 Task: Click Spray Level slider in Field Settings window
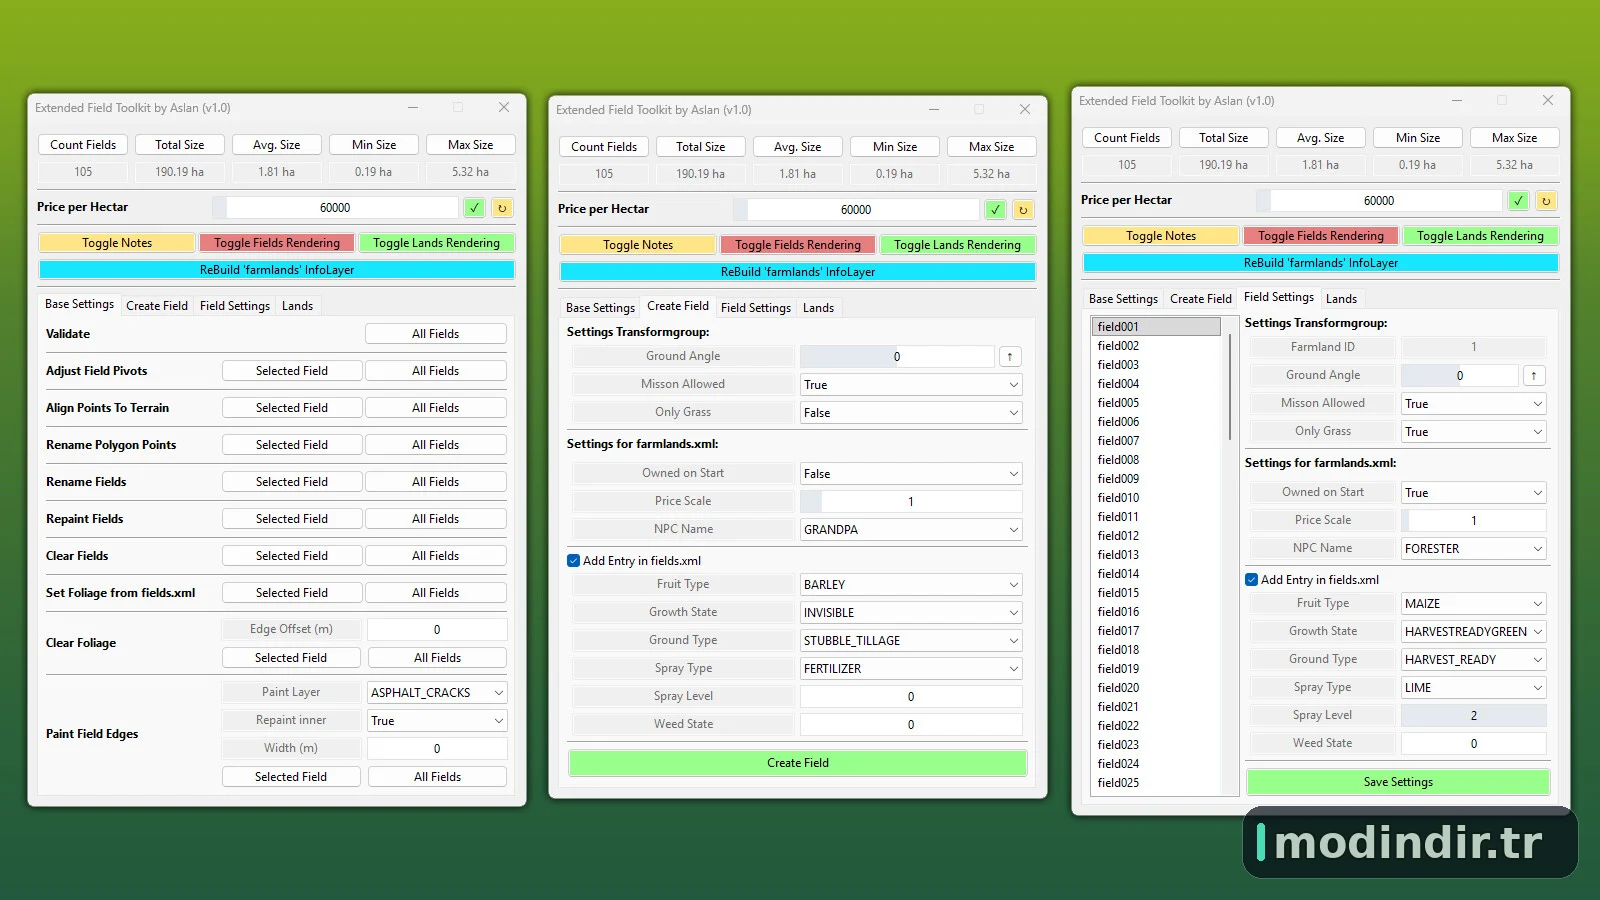tap(1474, 716)
